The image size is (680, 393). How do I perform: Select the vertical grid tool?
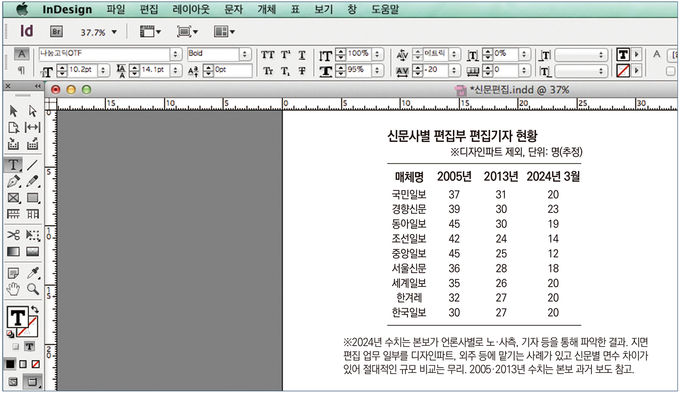click(x=33, y=214)
